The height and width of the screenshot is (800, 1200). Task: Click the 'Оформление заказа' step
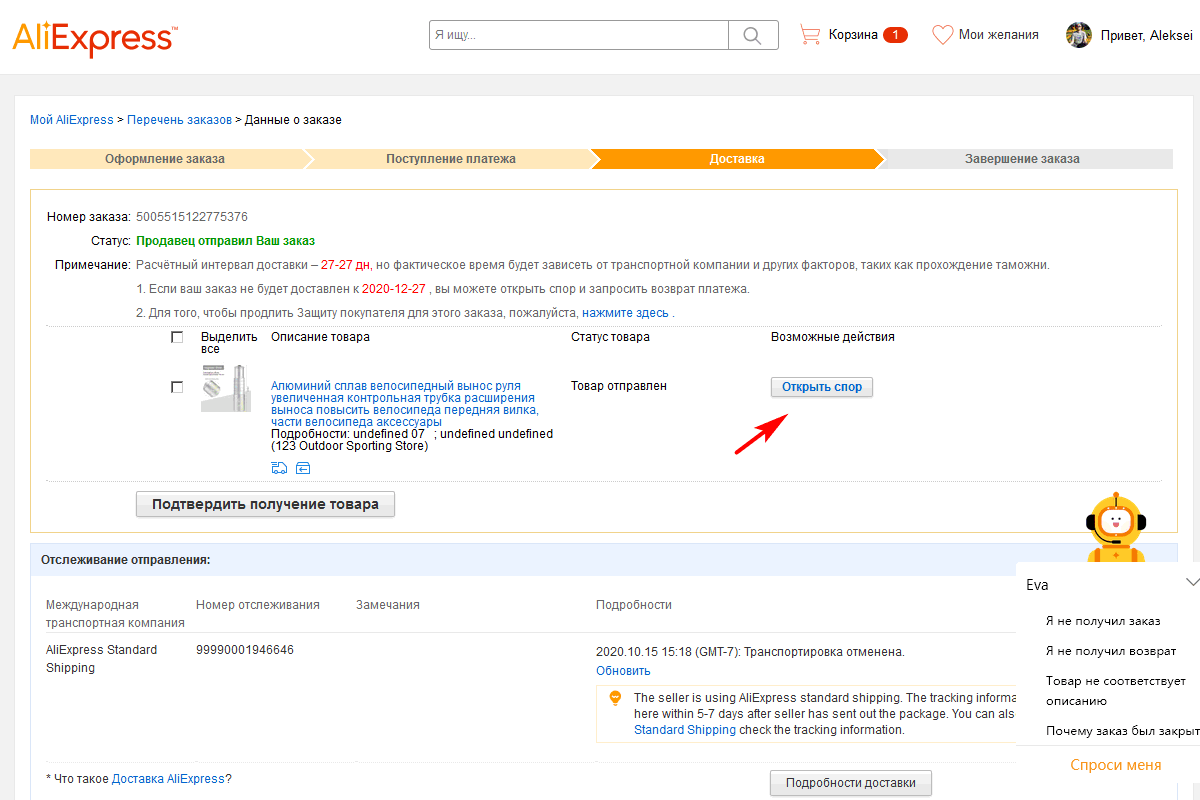coord(165,159)
